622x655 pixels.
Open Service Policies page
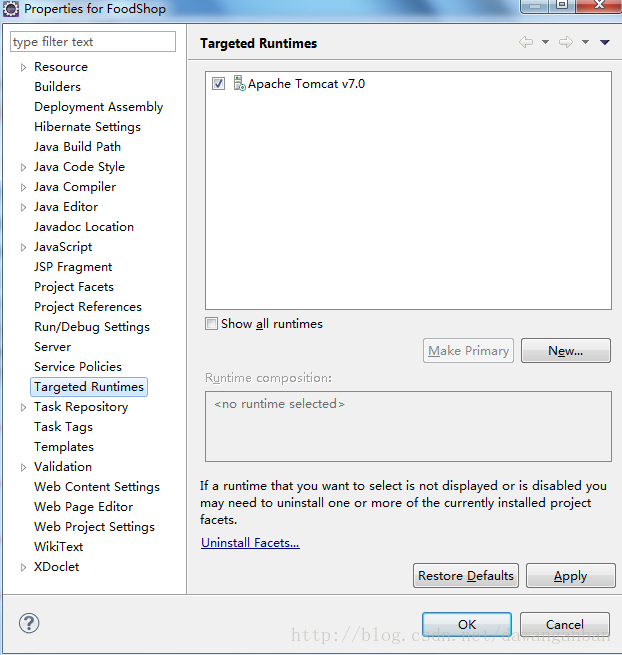[x=78, y=367]
